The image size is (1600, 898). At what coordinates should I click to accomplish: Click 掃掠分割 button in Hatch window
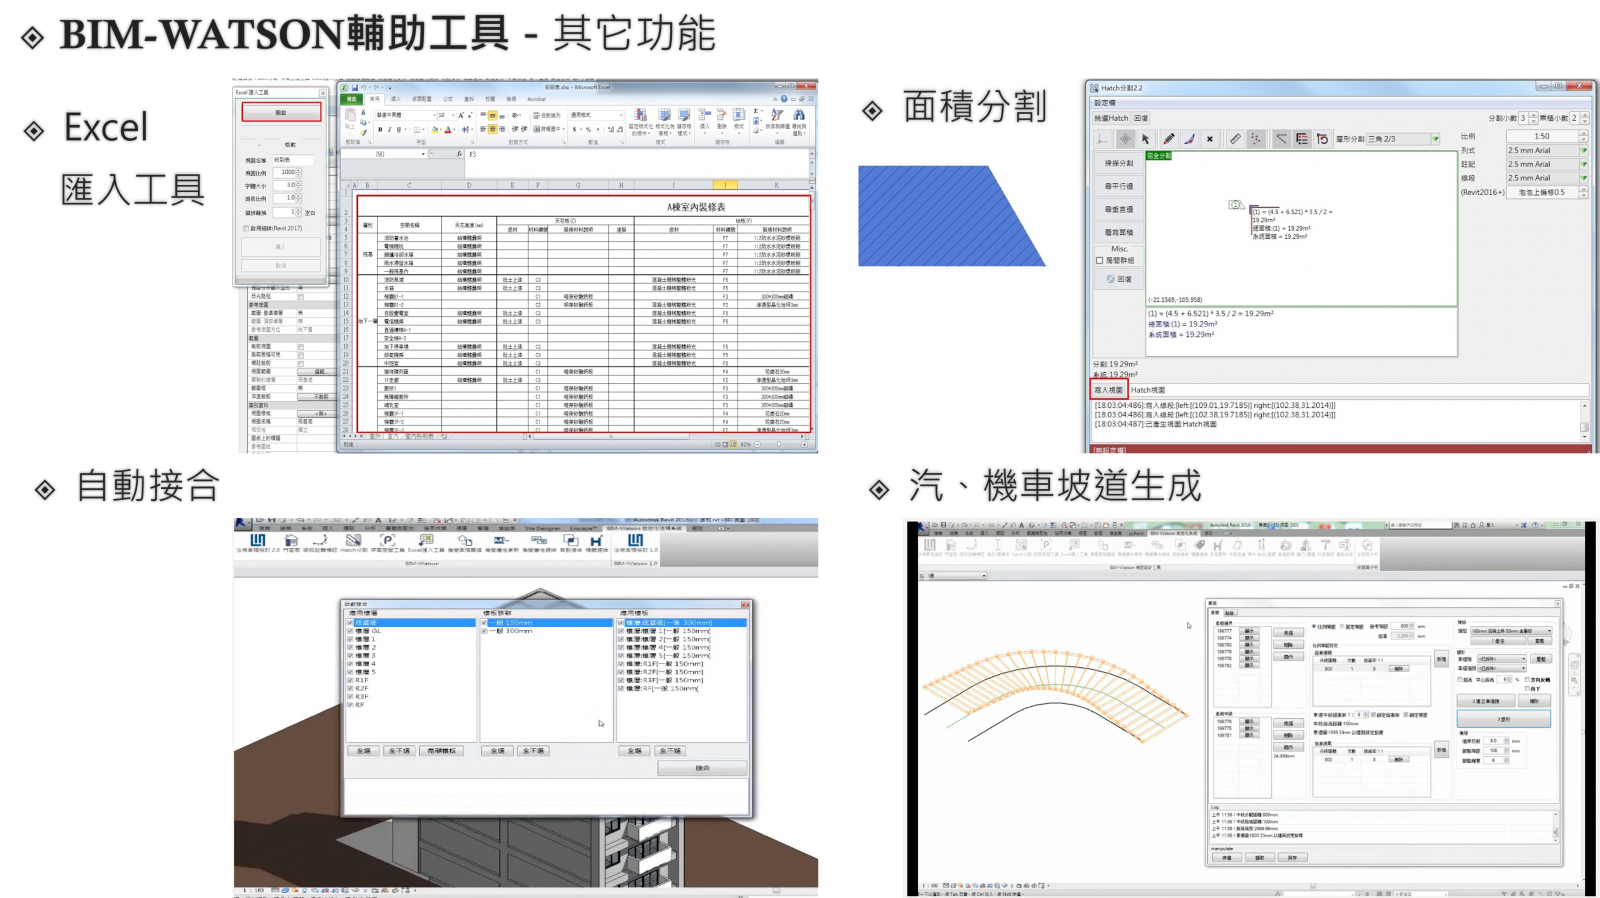[1119, 163]
